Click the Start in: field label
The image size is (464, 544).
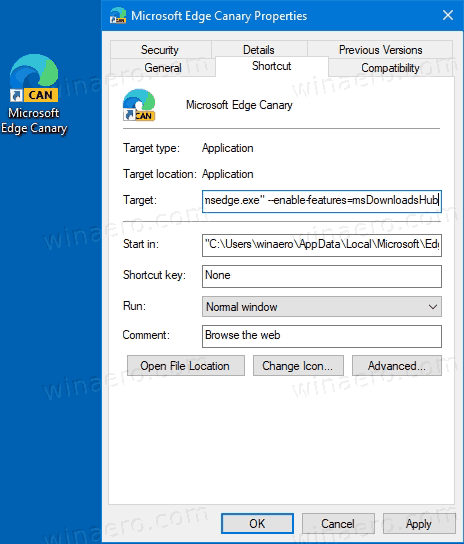(x=141, y=244)
